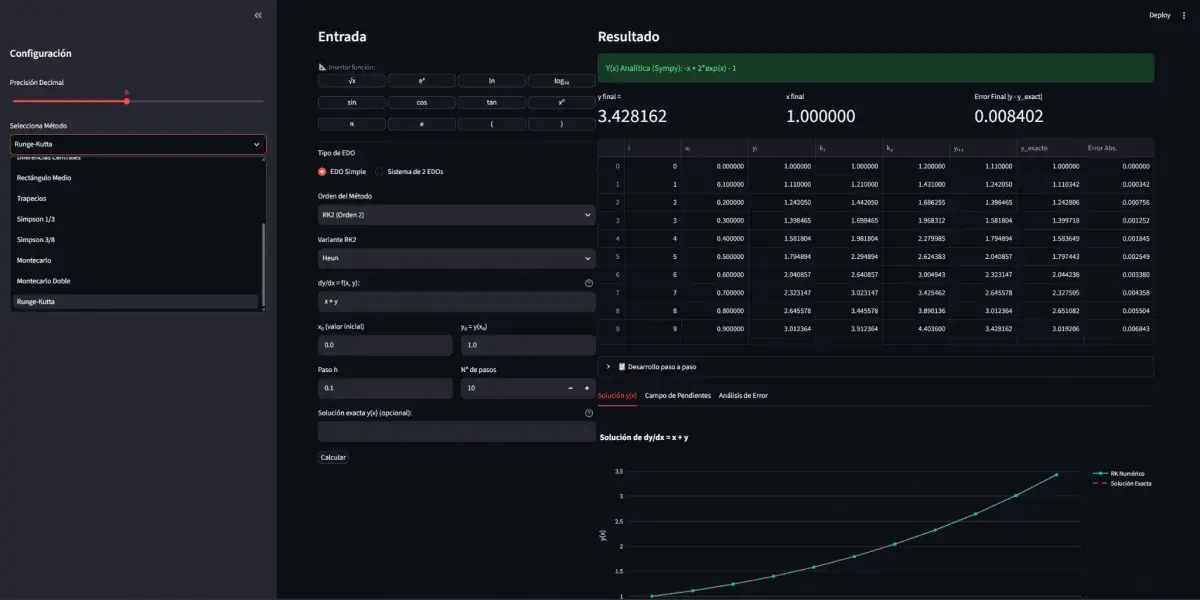This screenshot has width=1200, height=600.
Task: Insert the π constant
Action: tap(352, 124)
